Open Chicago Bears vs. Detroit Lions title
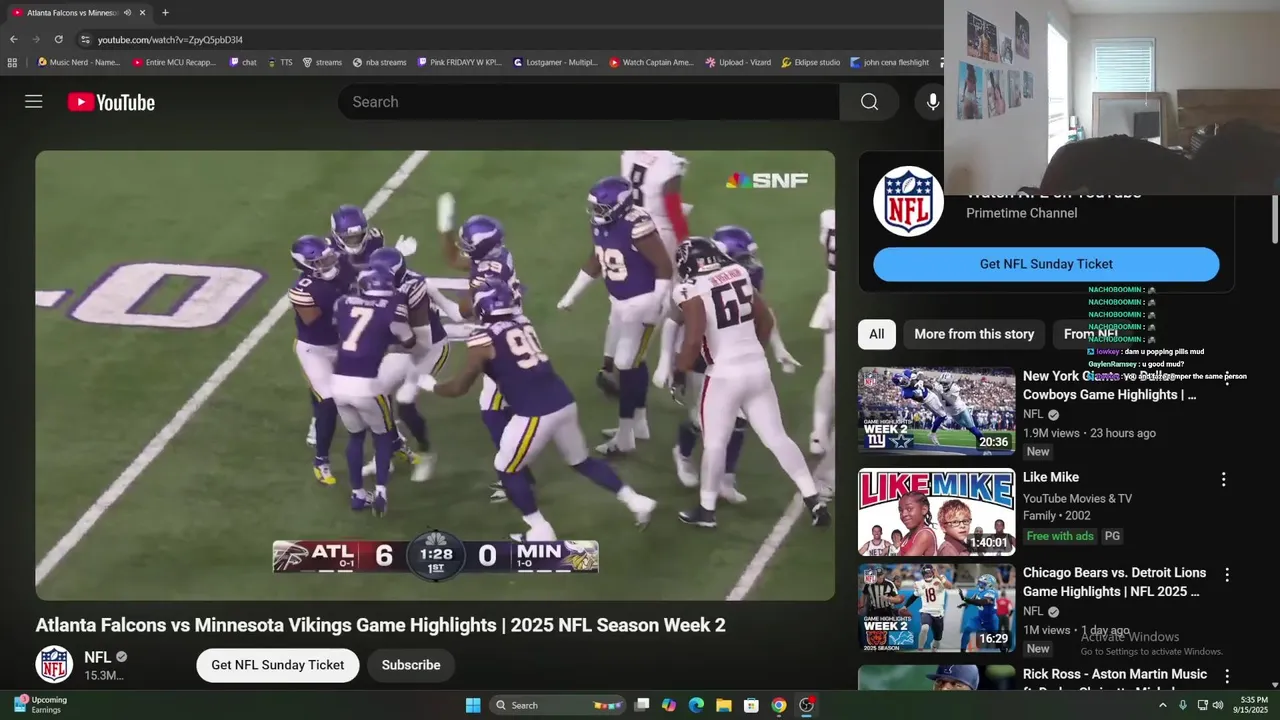1280x720 pixels. point(1115,582)
